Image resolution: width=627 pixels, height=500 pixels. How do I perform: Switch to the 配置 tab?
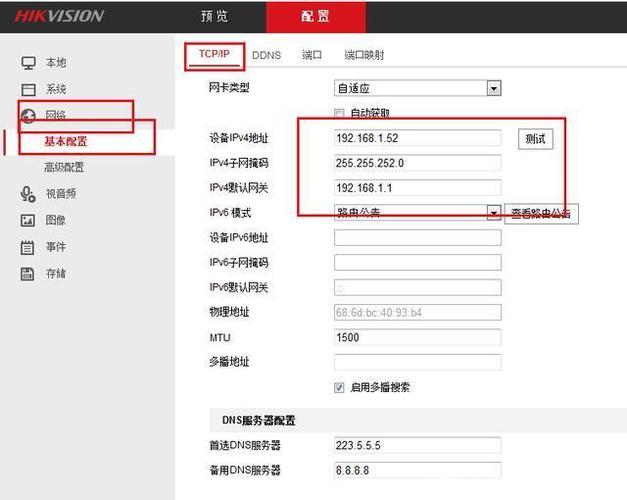[x=315, y=16]
